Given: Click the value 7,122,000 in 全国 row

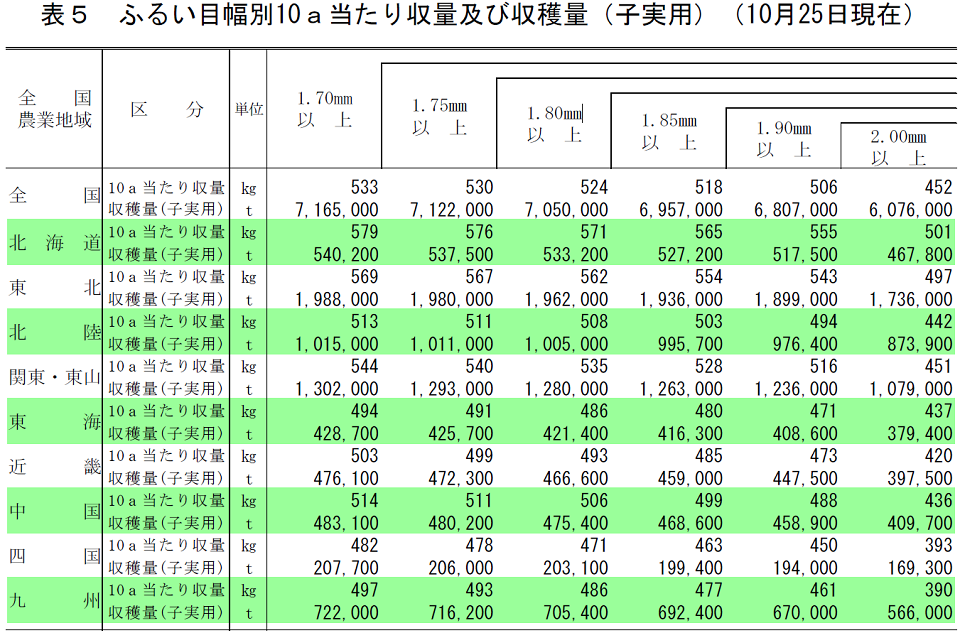Looking at the screenshot, I should (x=452, y=210).
